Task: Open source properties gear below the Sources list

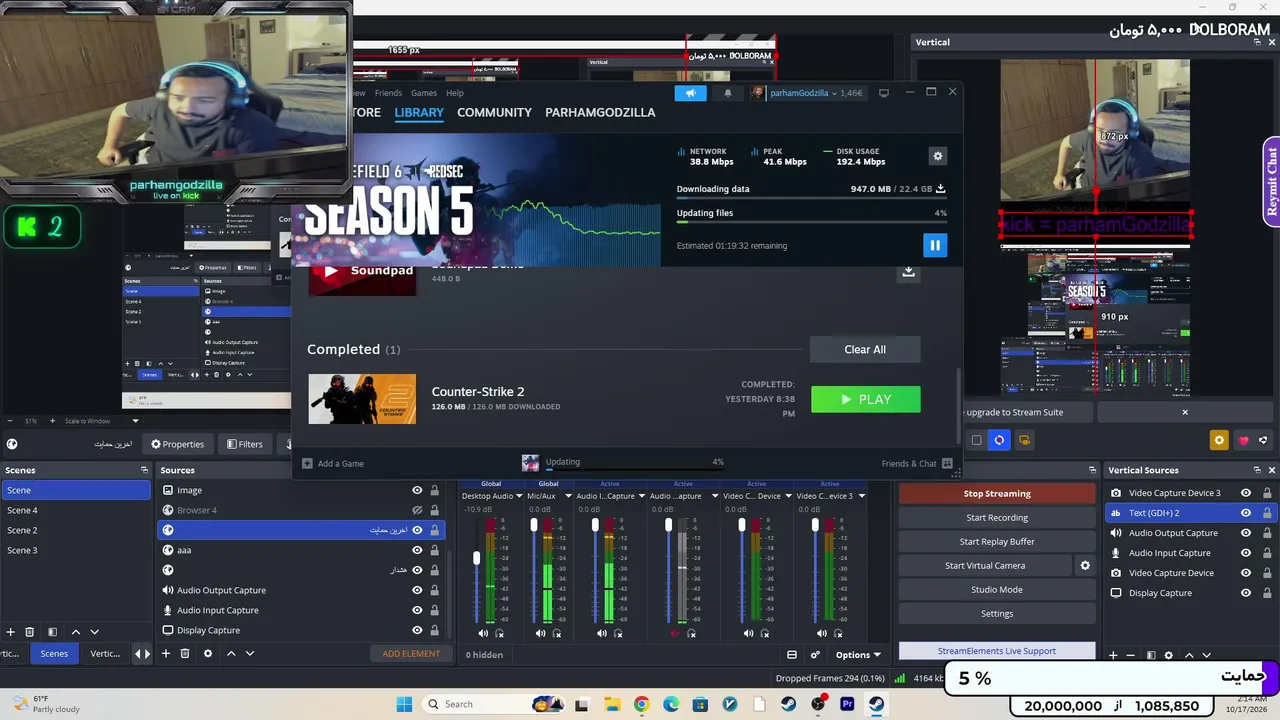Action: click(208, 654)
